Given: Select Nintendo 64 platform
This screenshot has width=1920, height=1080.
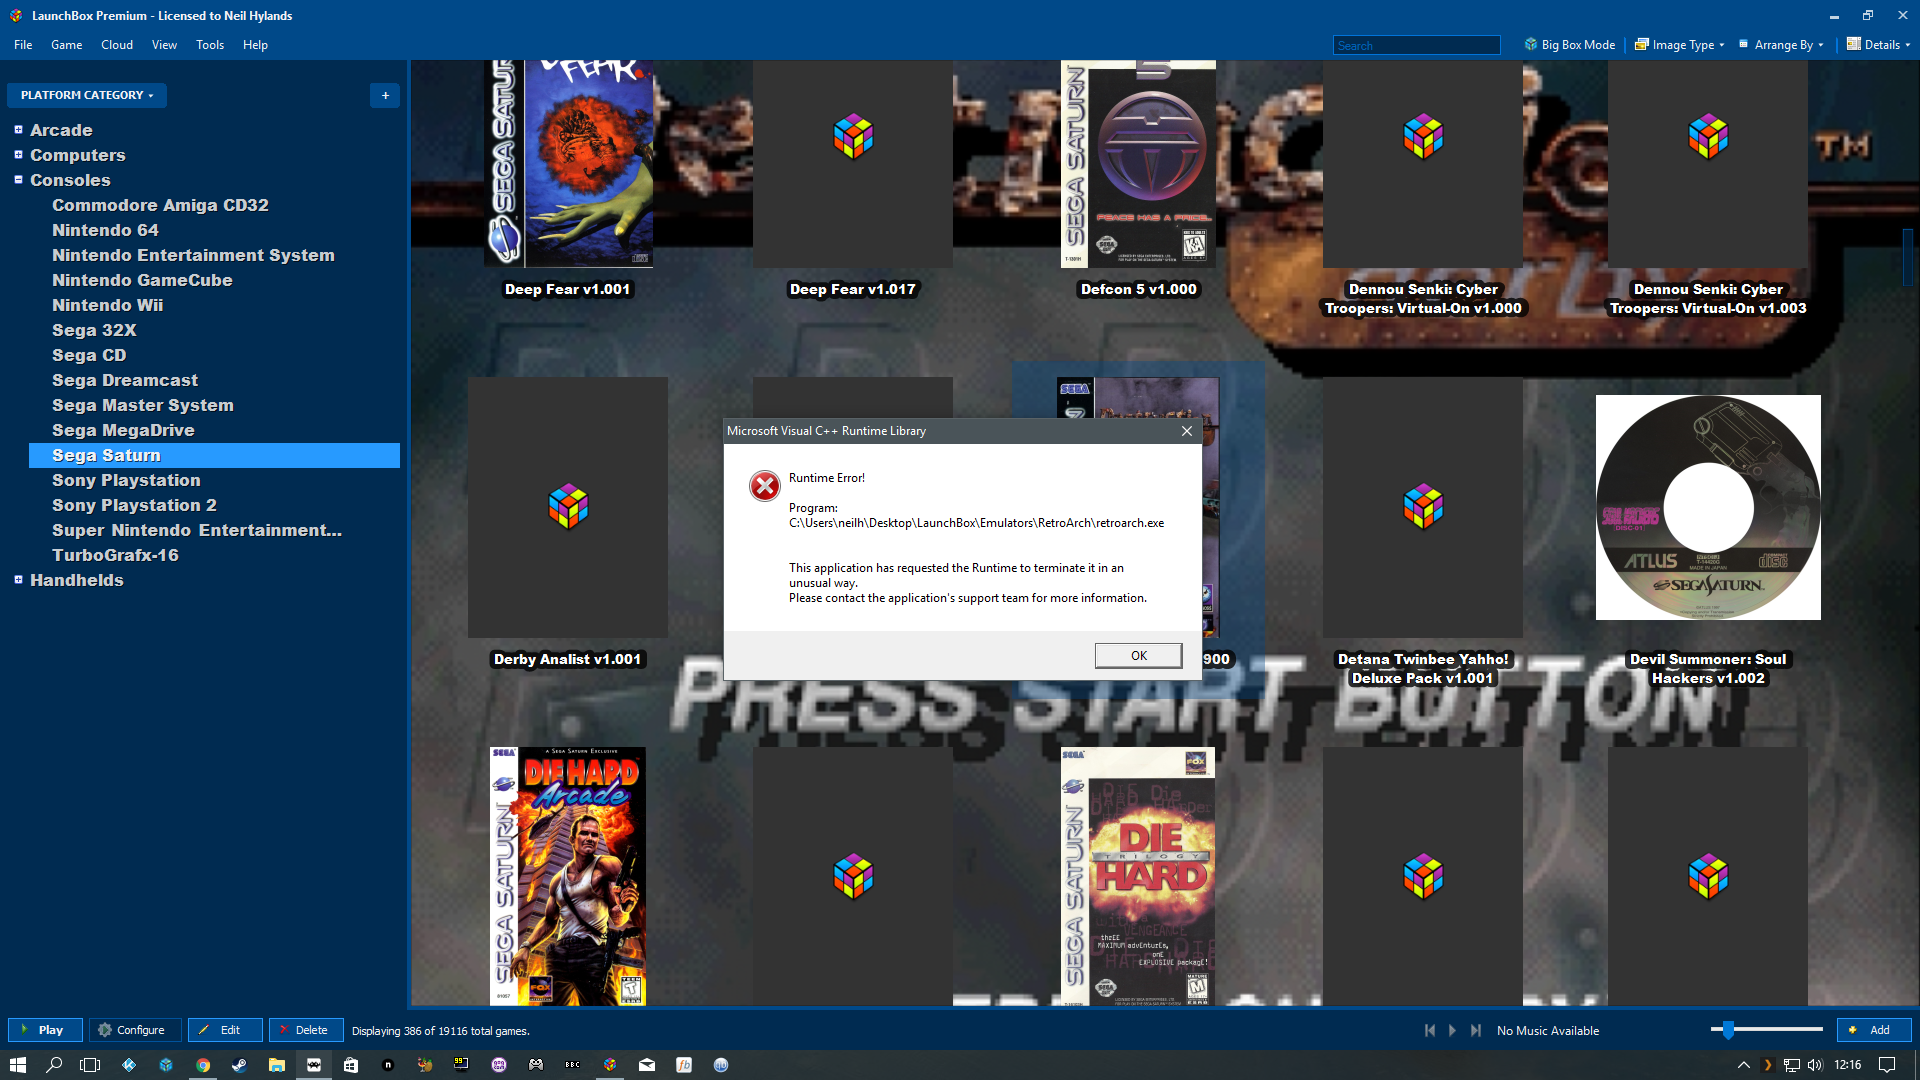Looking at the screenshot, I should point(105,230).
